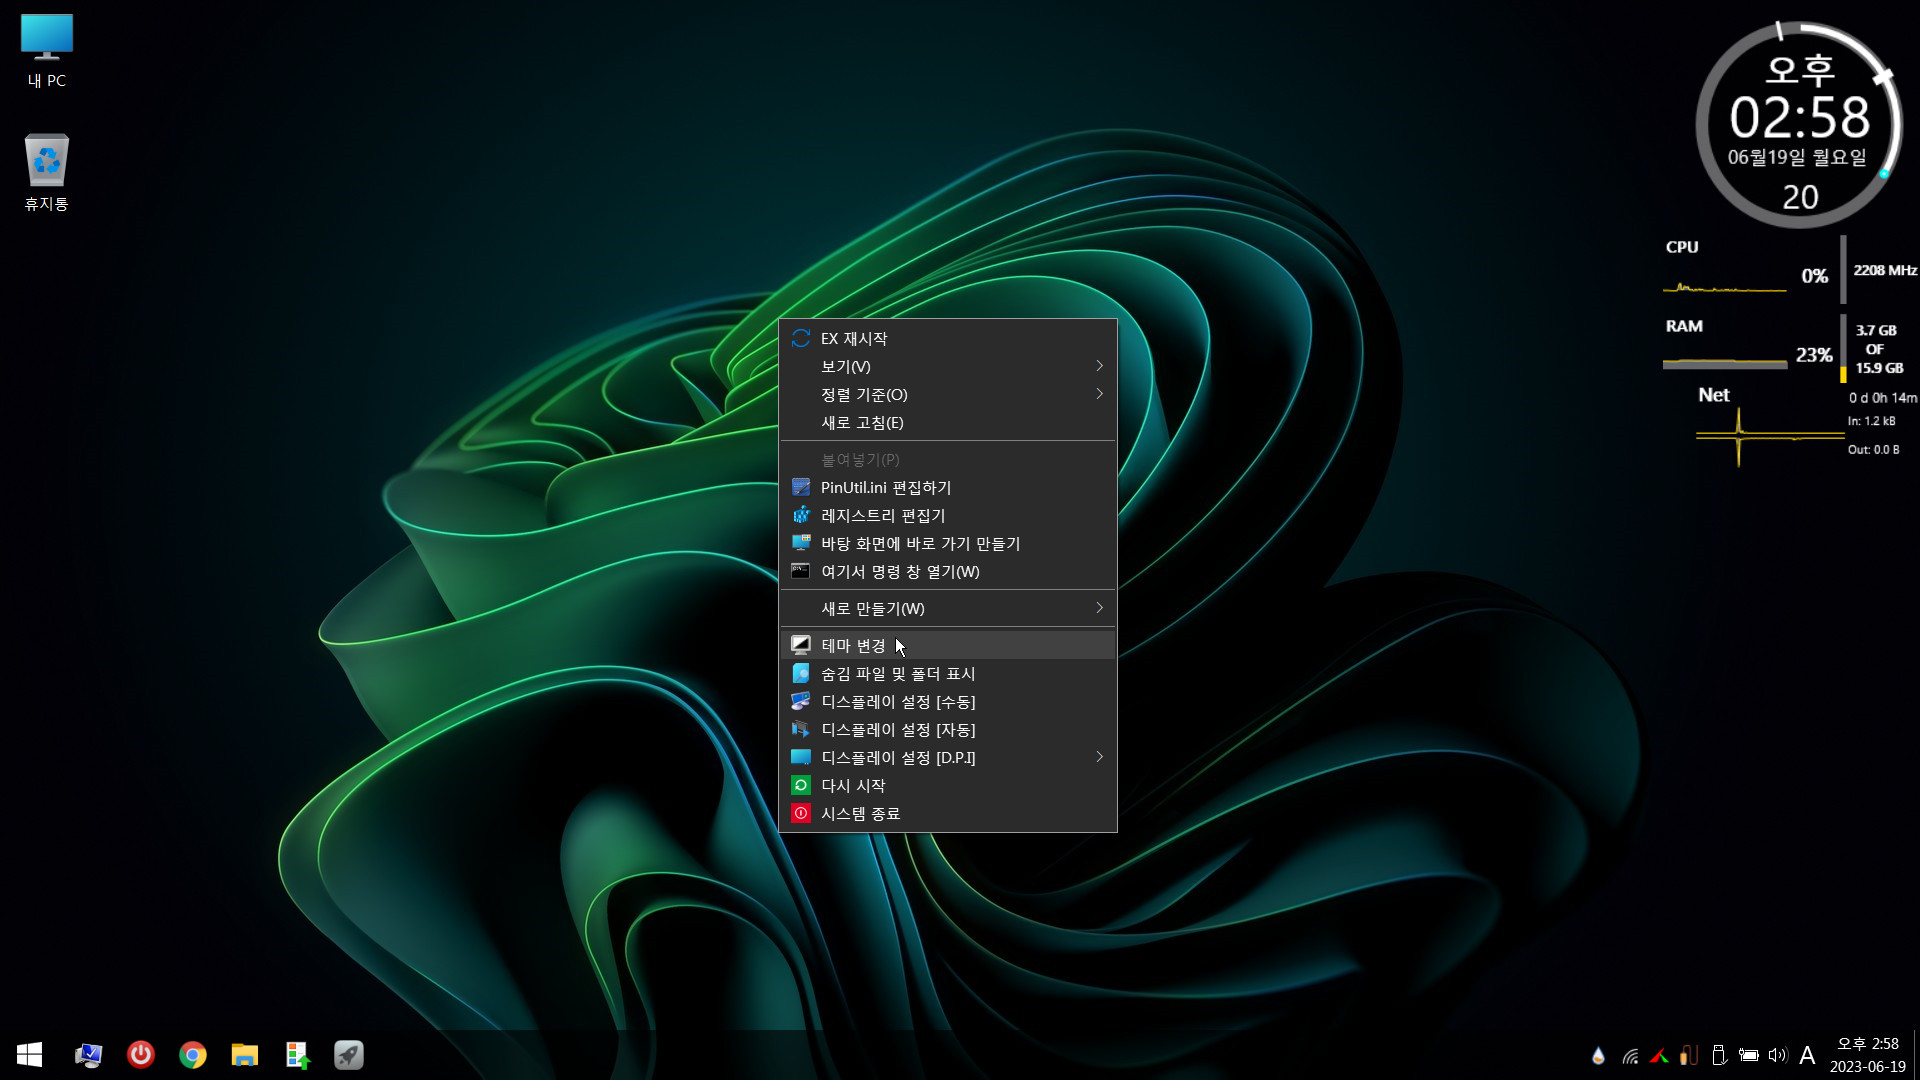
Task: Click the green-arrow installer taskbar icon
Action: click(297, 1055)
